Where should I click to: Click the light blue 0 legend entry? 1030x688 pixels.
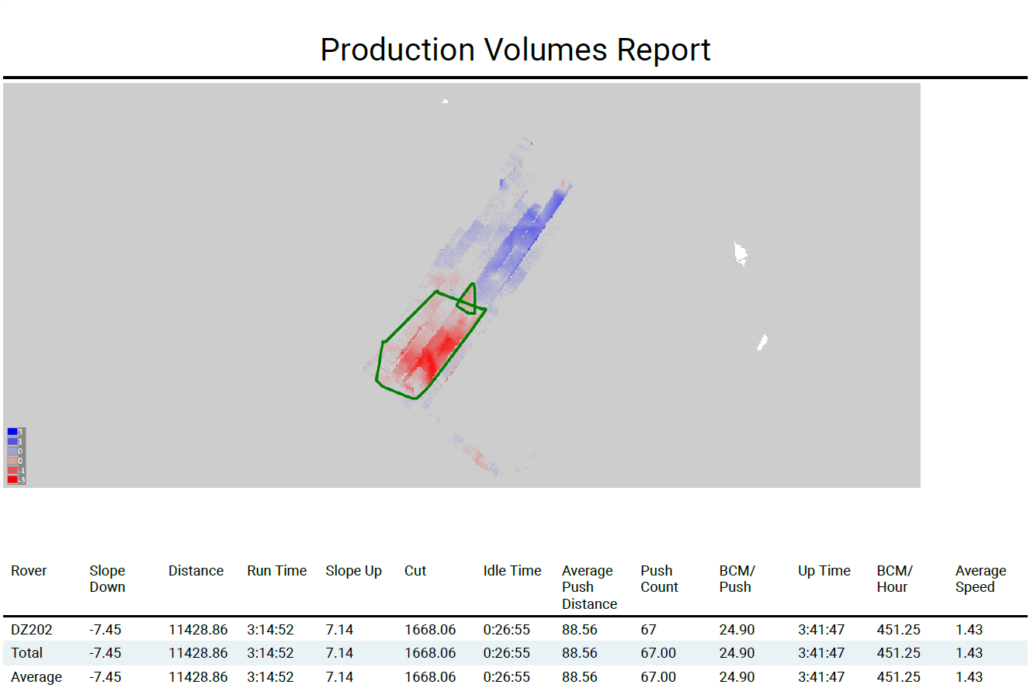click(x=11, y=450)
